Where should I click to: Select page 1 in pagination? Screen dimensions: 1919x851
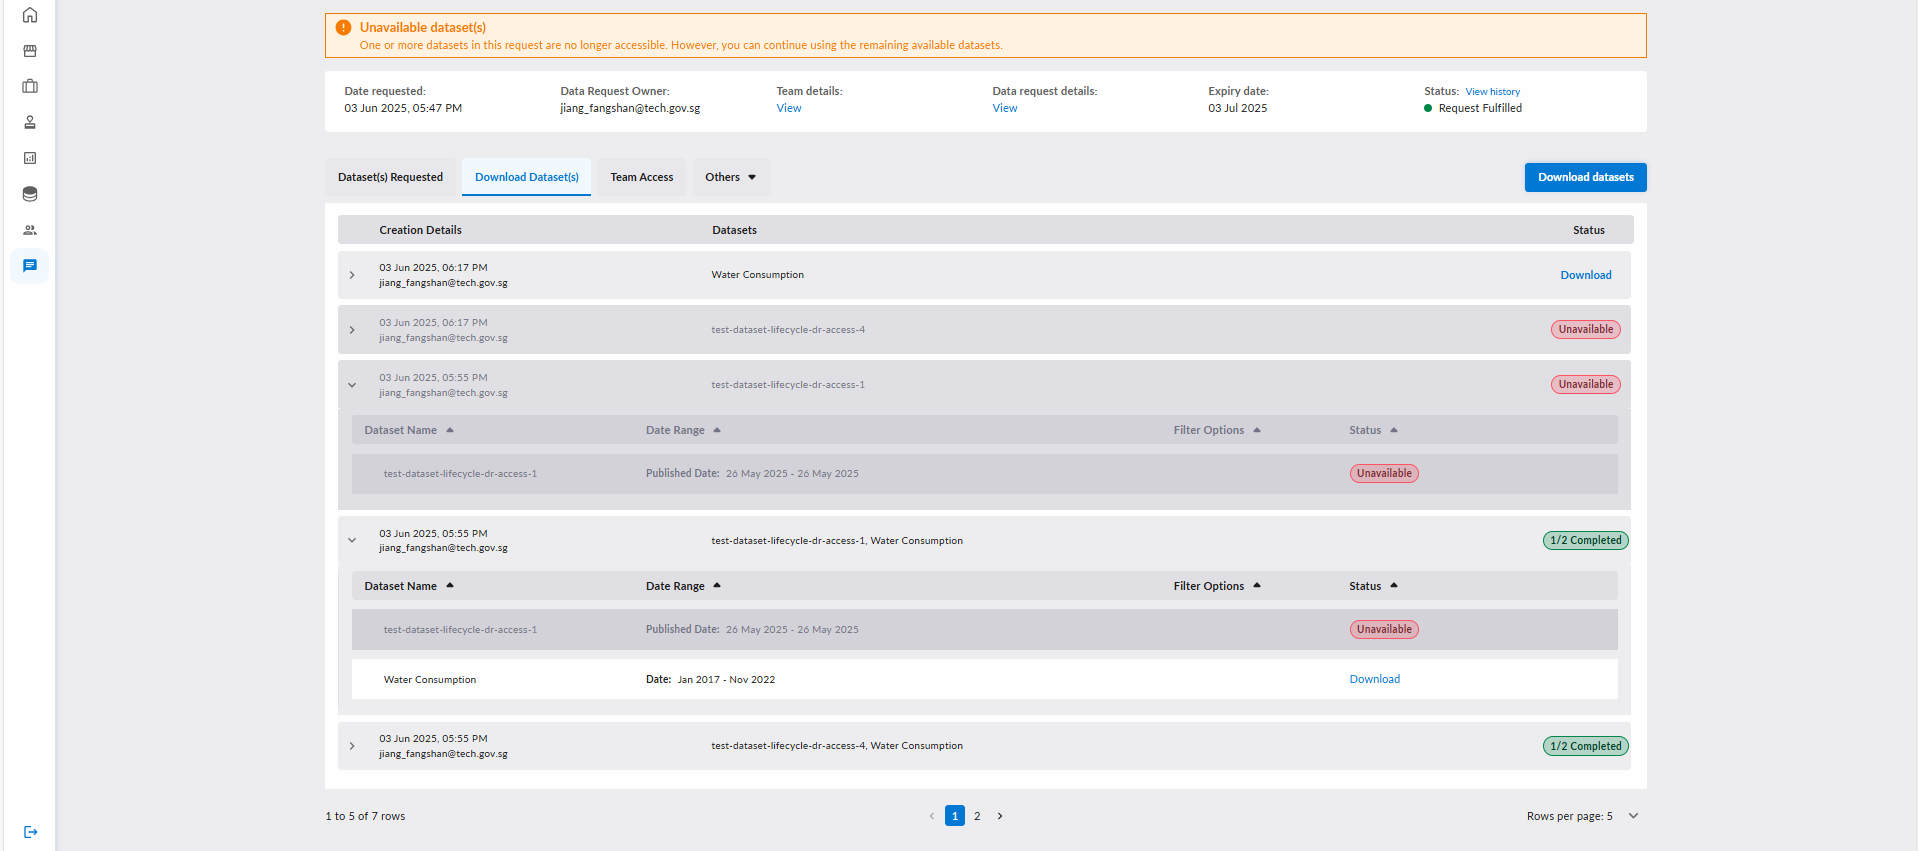click(955, 816)
